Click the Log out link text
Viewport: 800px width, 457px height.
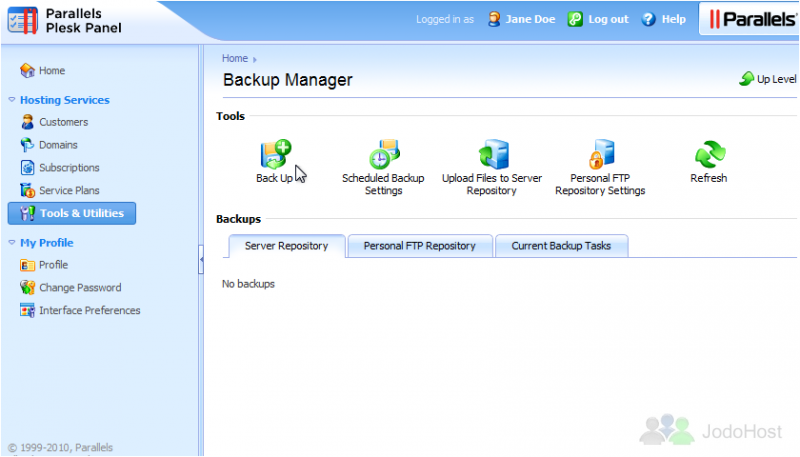click(608, 19)
